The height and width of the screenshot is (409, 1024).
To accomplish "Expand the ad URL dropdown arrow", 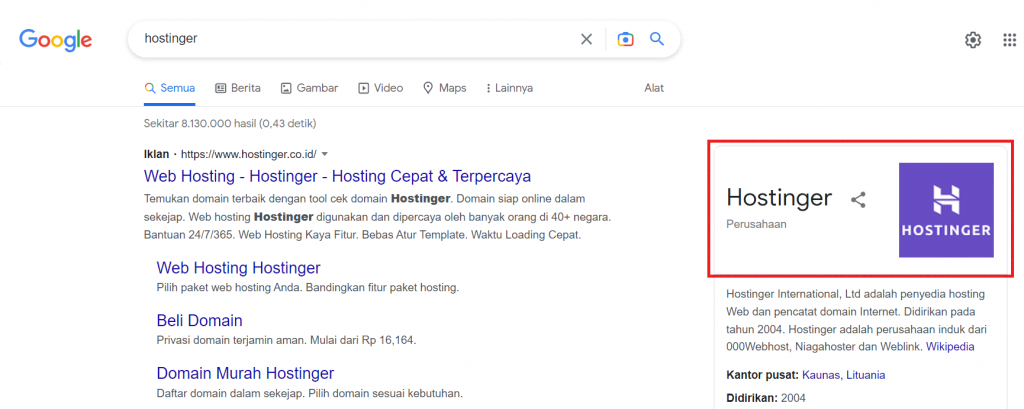I will (x=325, y=154).
